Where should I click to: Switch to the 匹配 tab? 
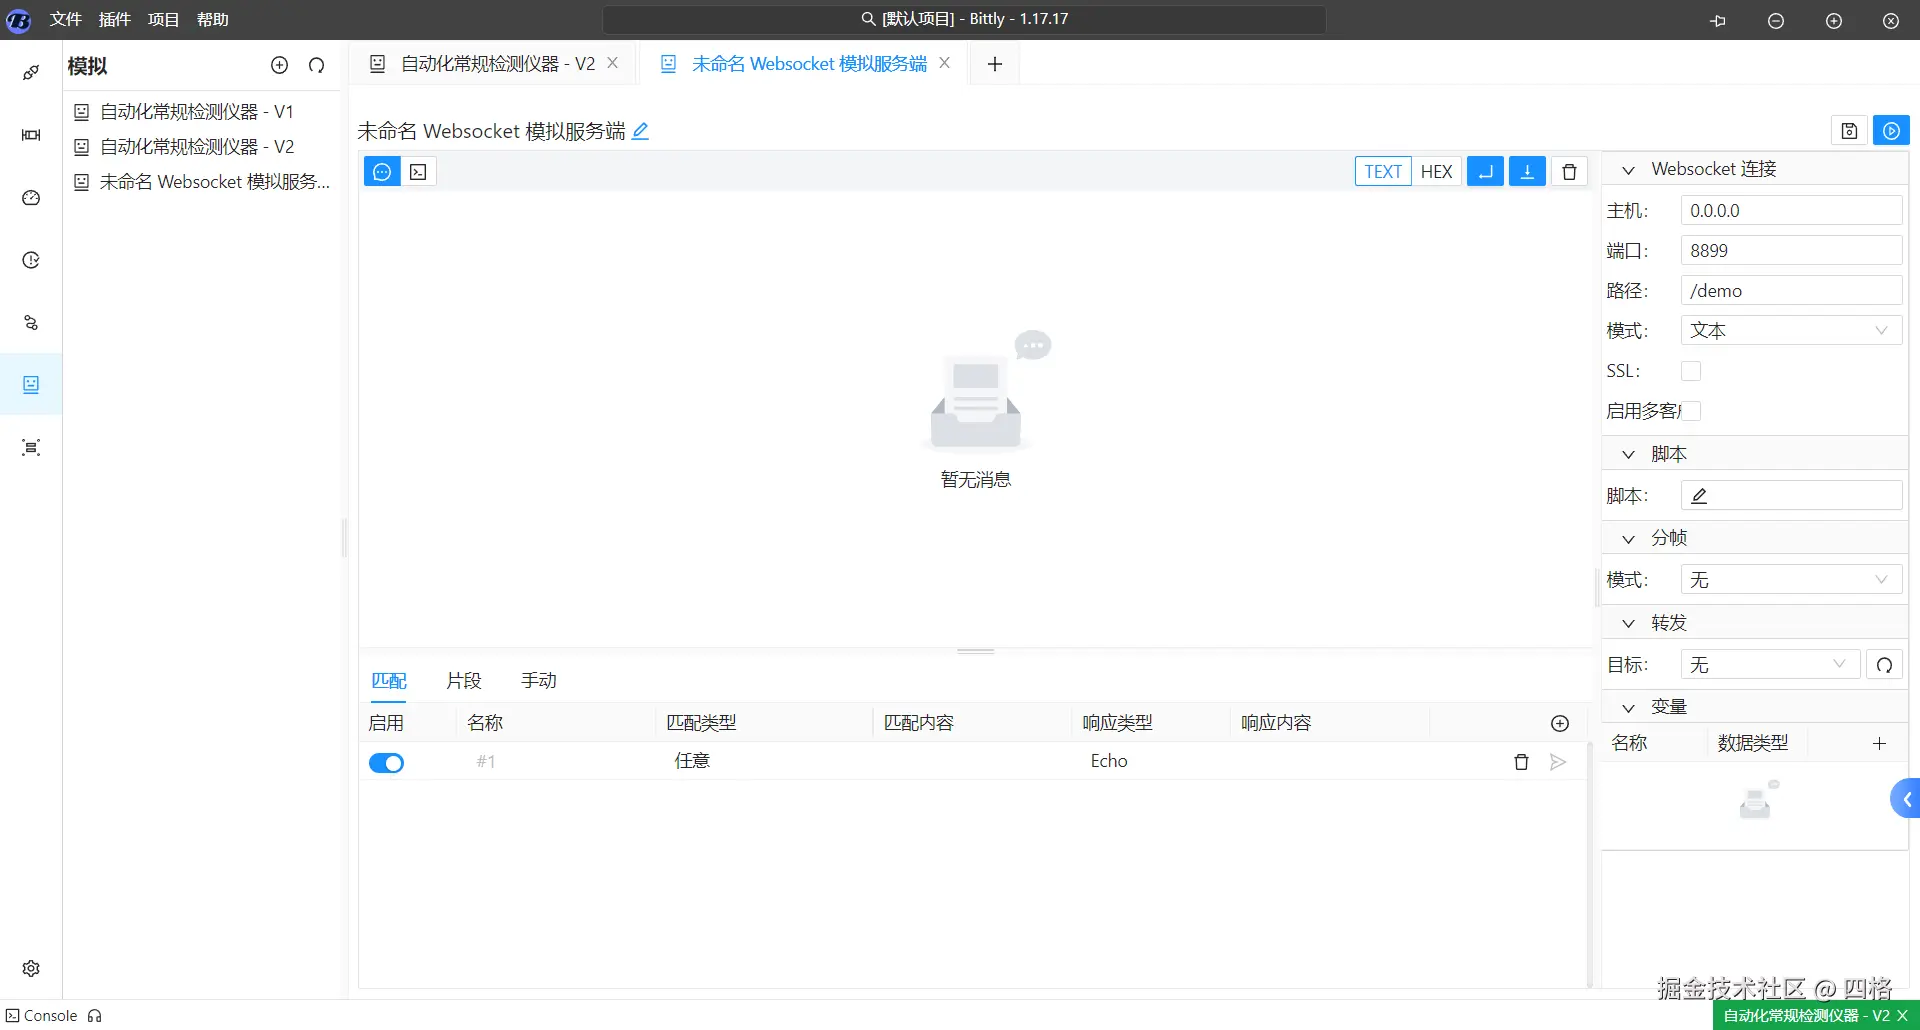coord(389,681)
